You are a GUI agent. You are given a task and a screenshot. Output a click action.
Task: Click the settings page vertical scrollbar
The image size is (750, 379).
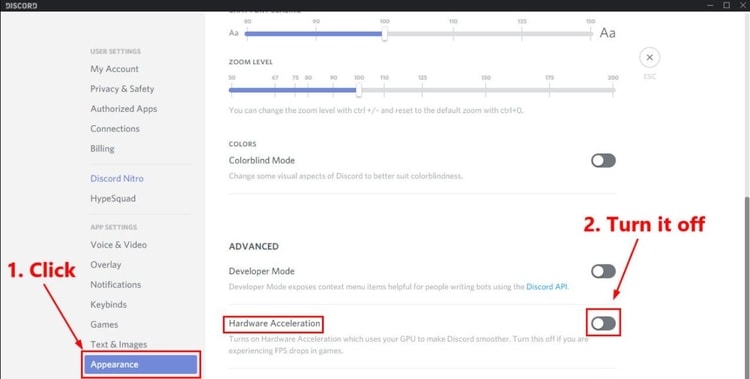[x=747, y=287]
